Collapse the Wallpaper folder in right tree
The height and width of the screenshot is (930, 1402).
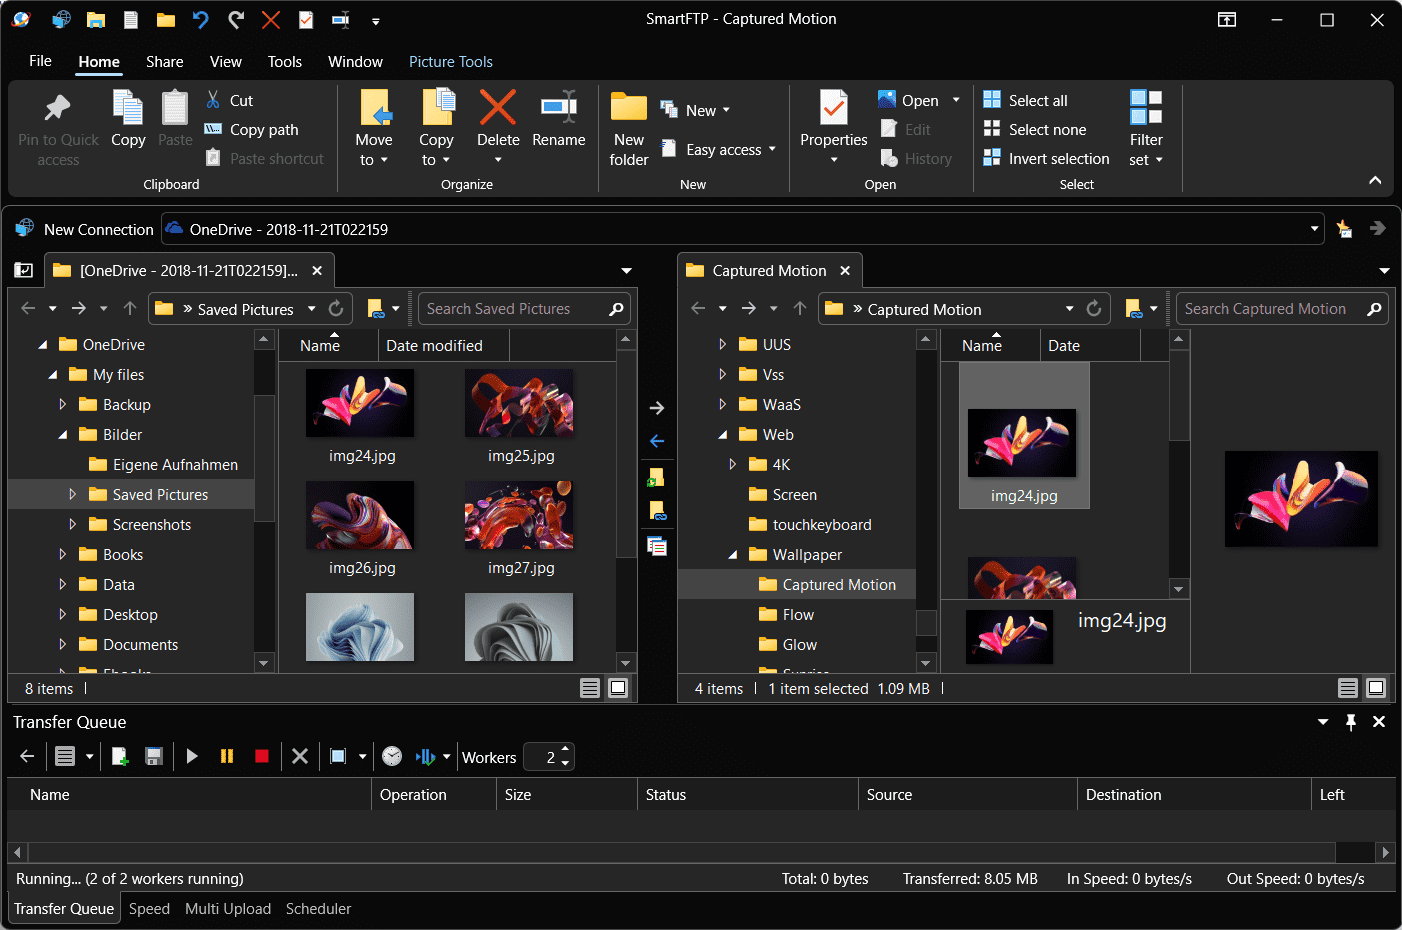(732, 555)
